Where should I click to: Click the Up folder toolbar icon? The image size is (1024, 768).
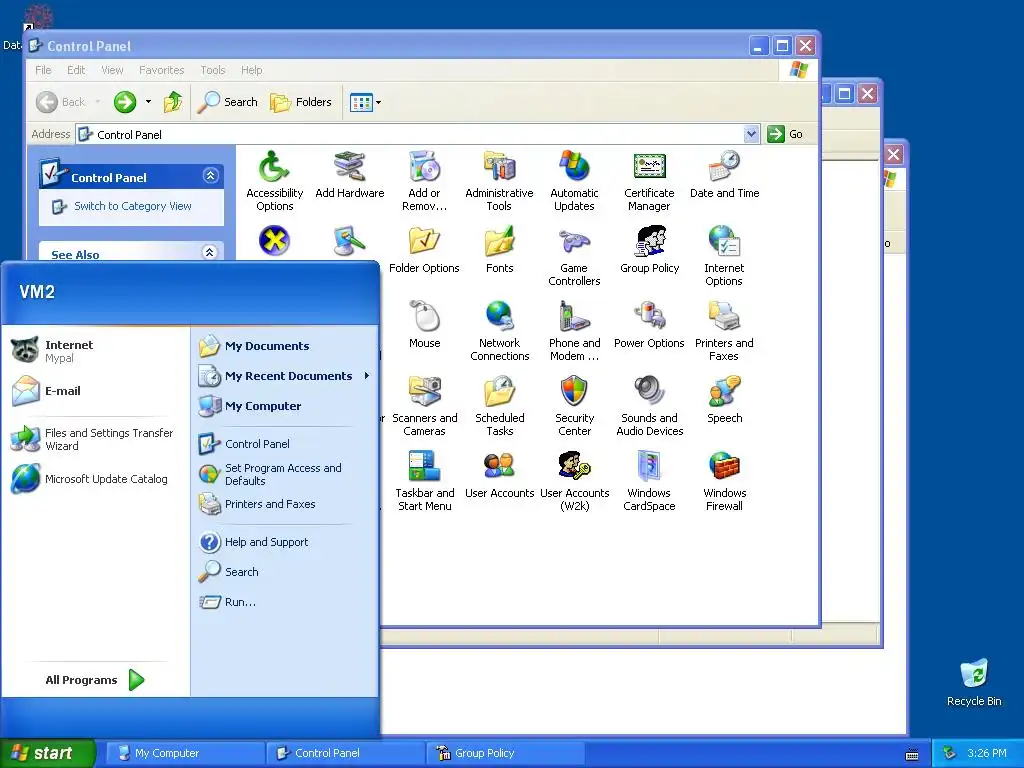[x=173, y=102]
